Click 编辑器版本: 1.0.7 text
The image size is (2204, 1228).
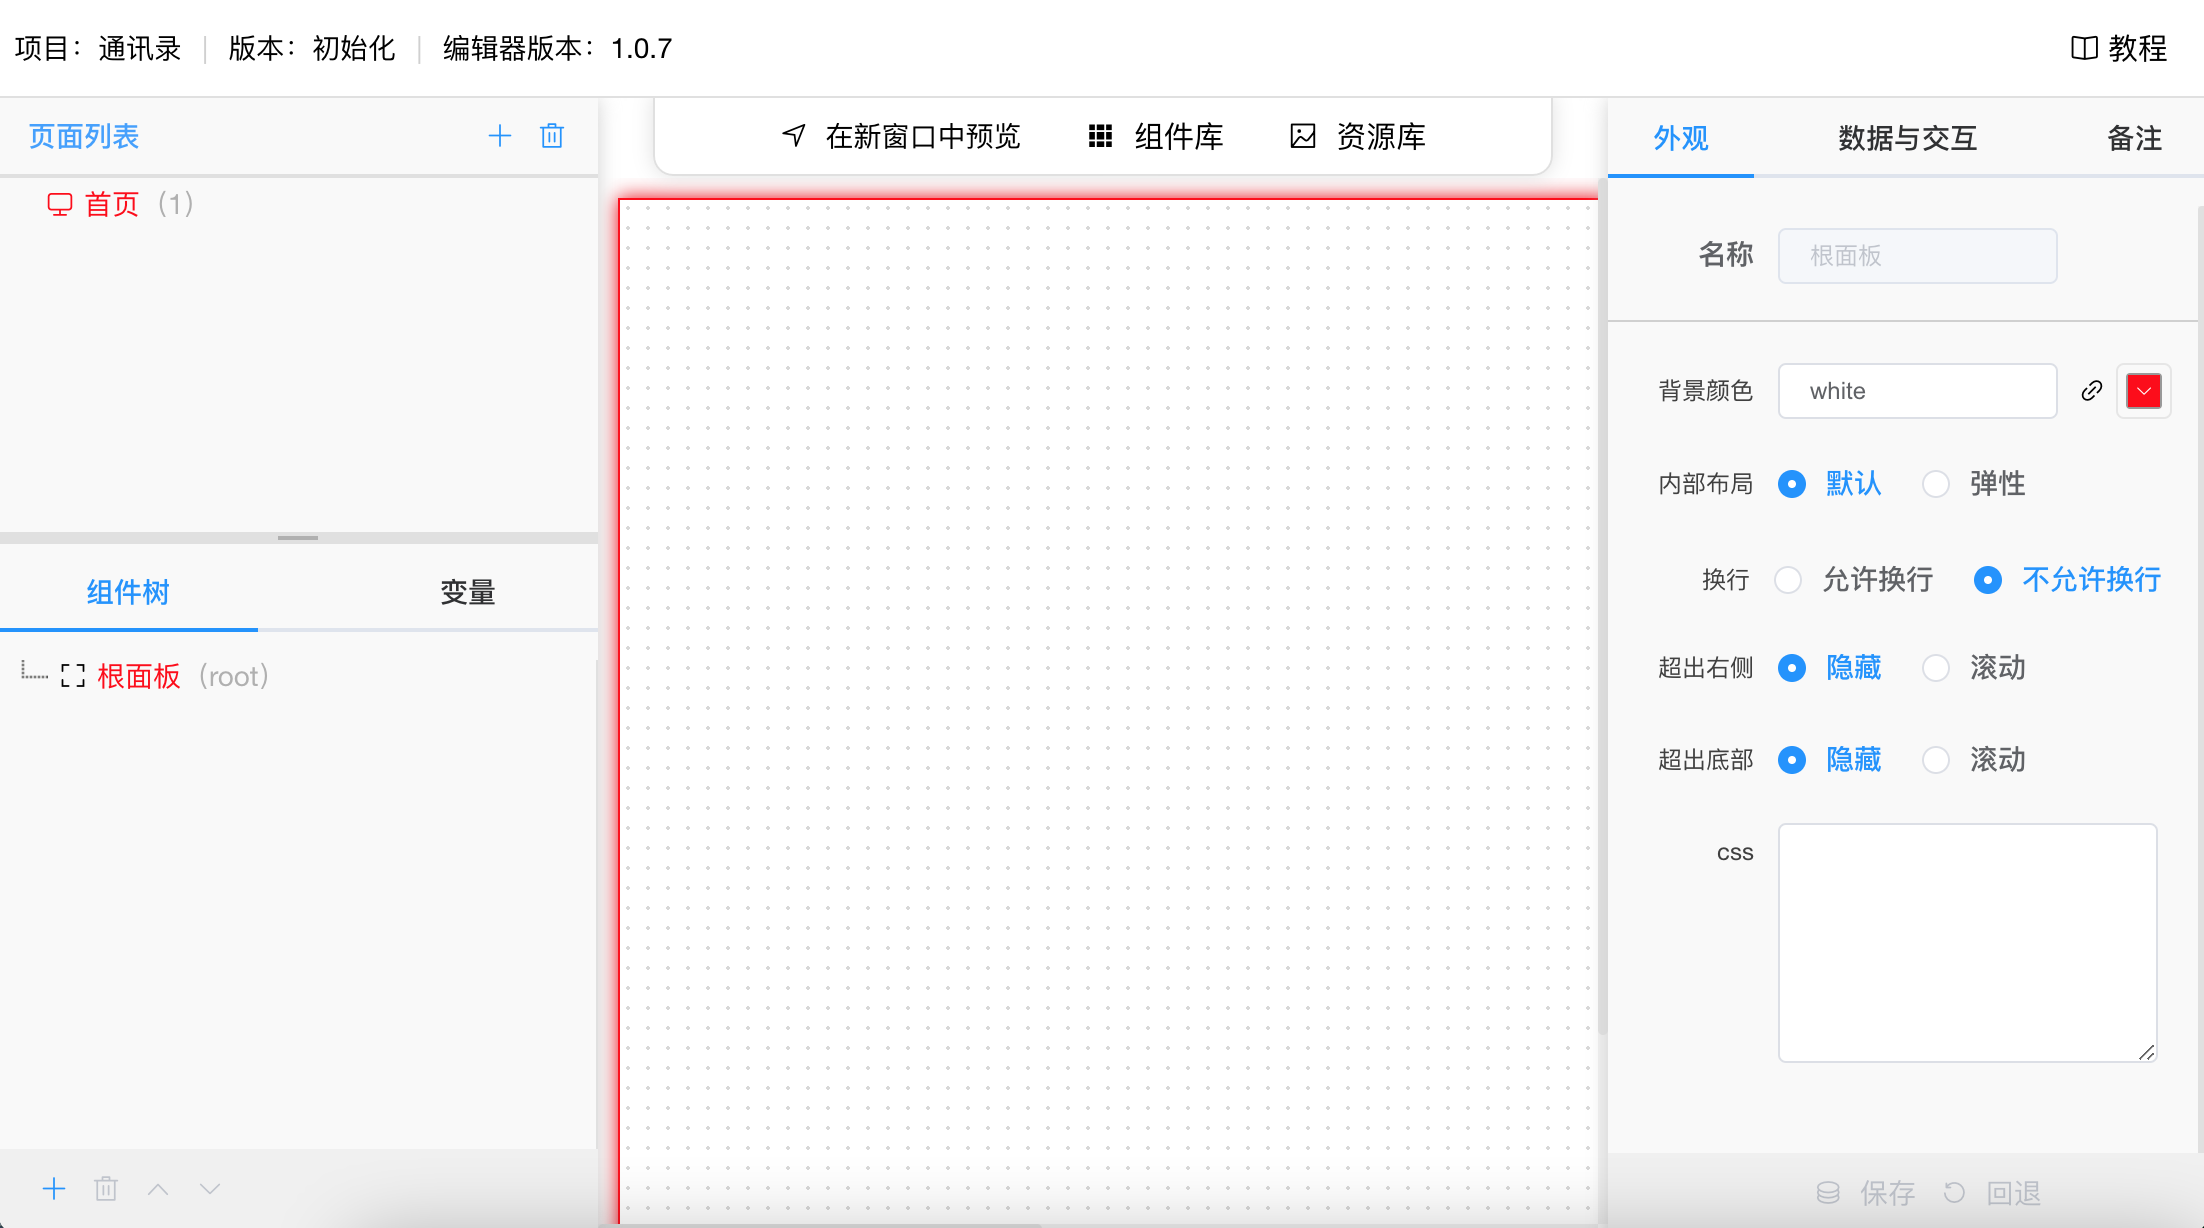point(557,48)
